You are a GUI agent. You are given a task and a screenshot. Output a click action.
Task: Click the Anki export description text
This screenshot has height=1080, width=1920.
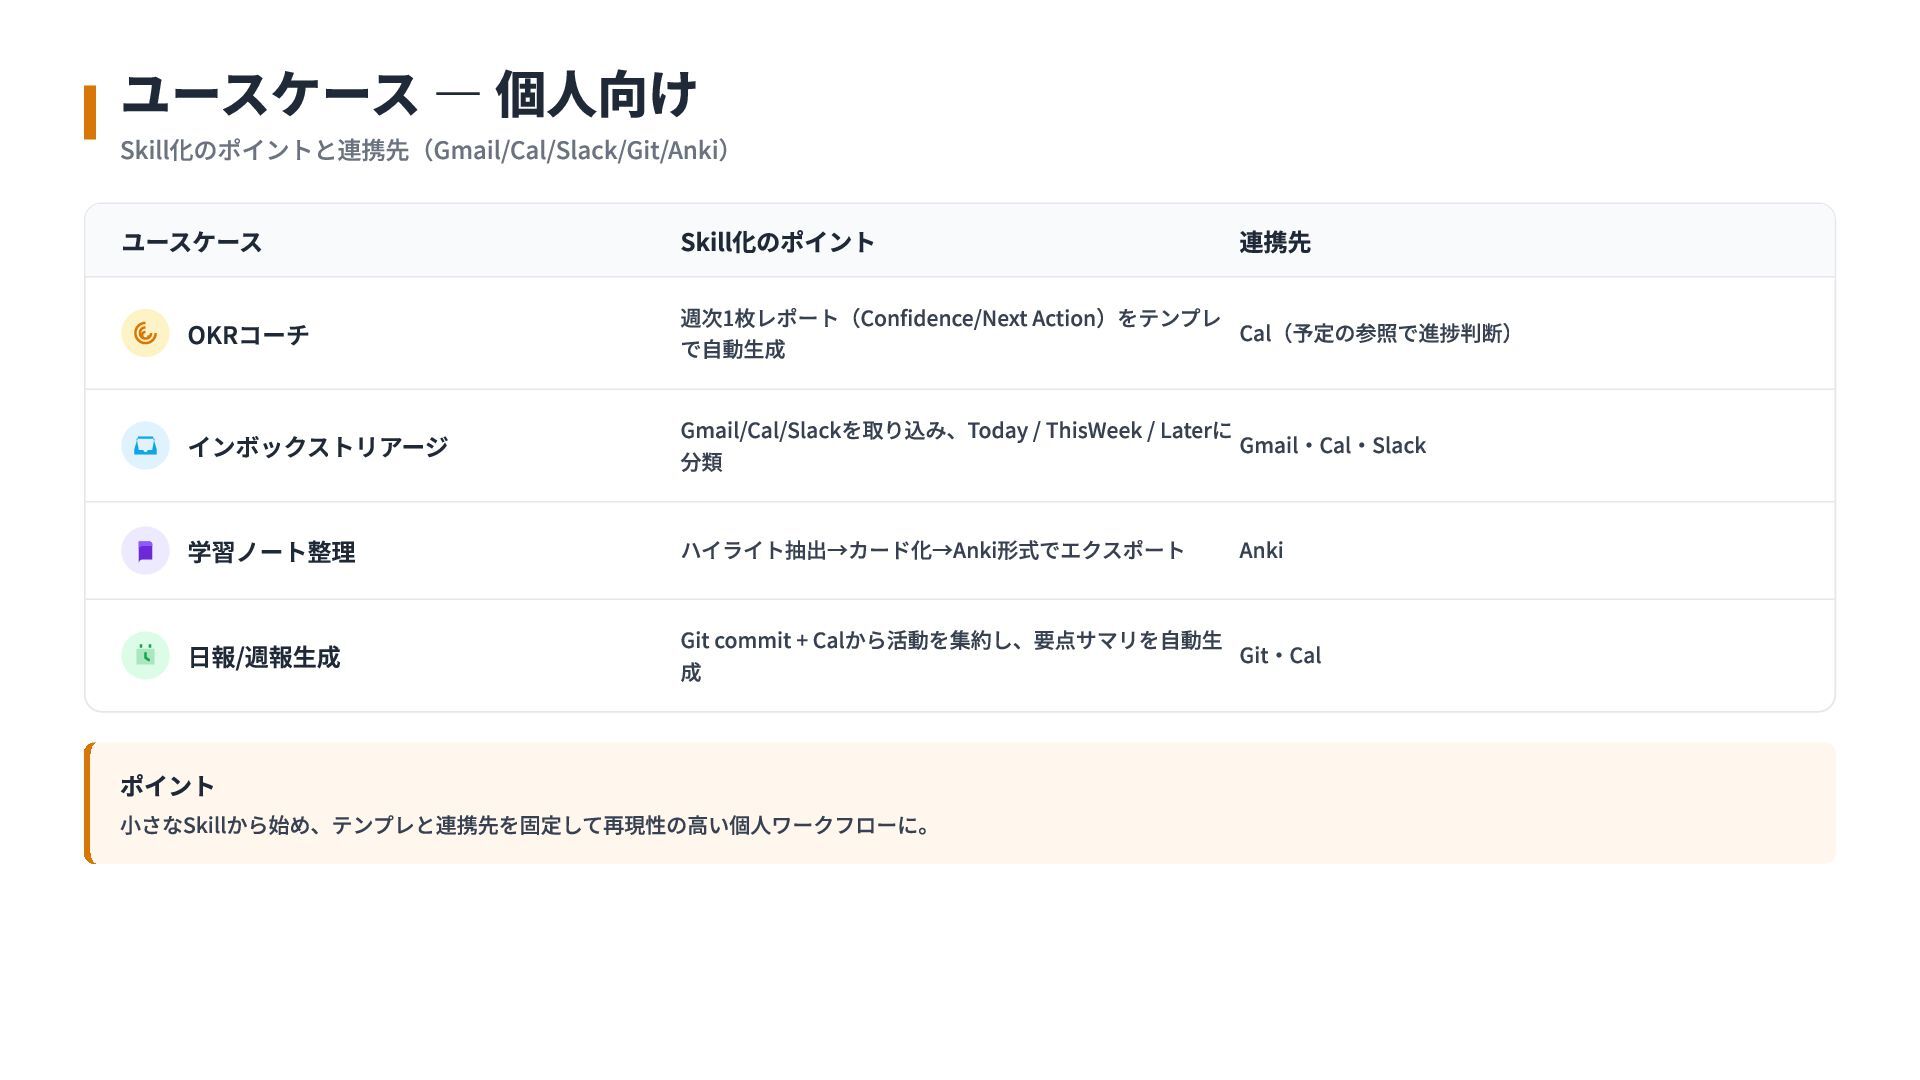[932, 551]
